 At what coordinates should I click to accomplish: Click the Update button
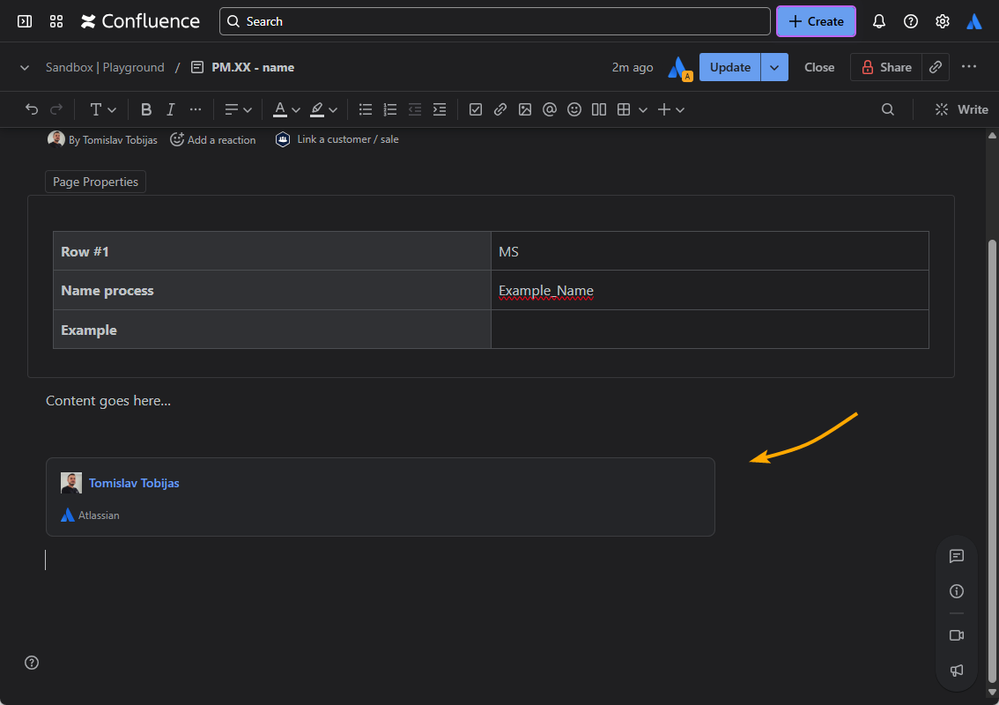[x=730, y=67]
